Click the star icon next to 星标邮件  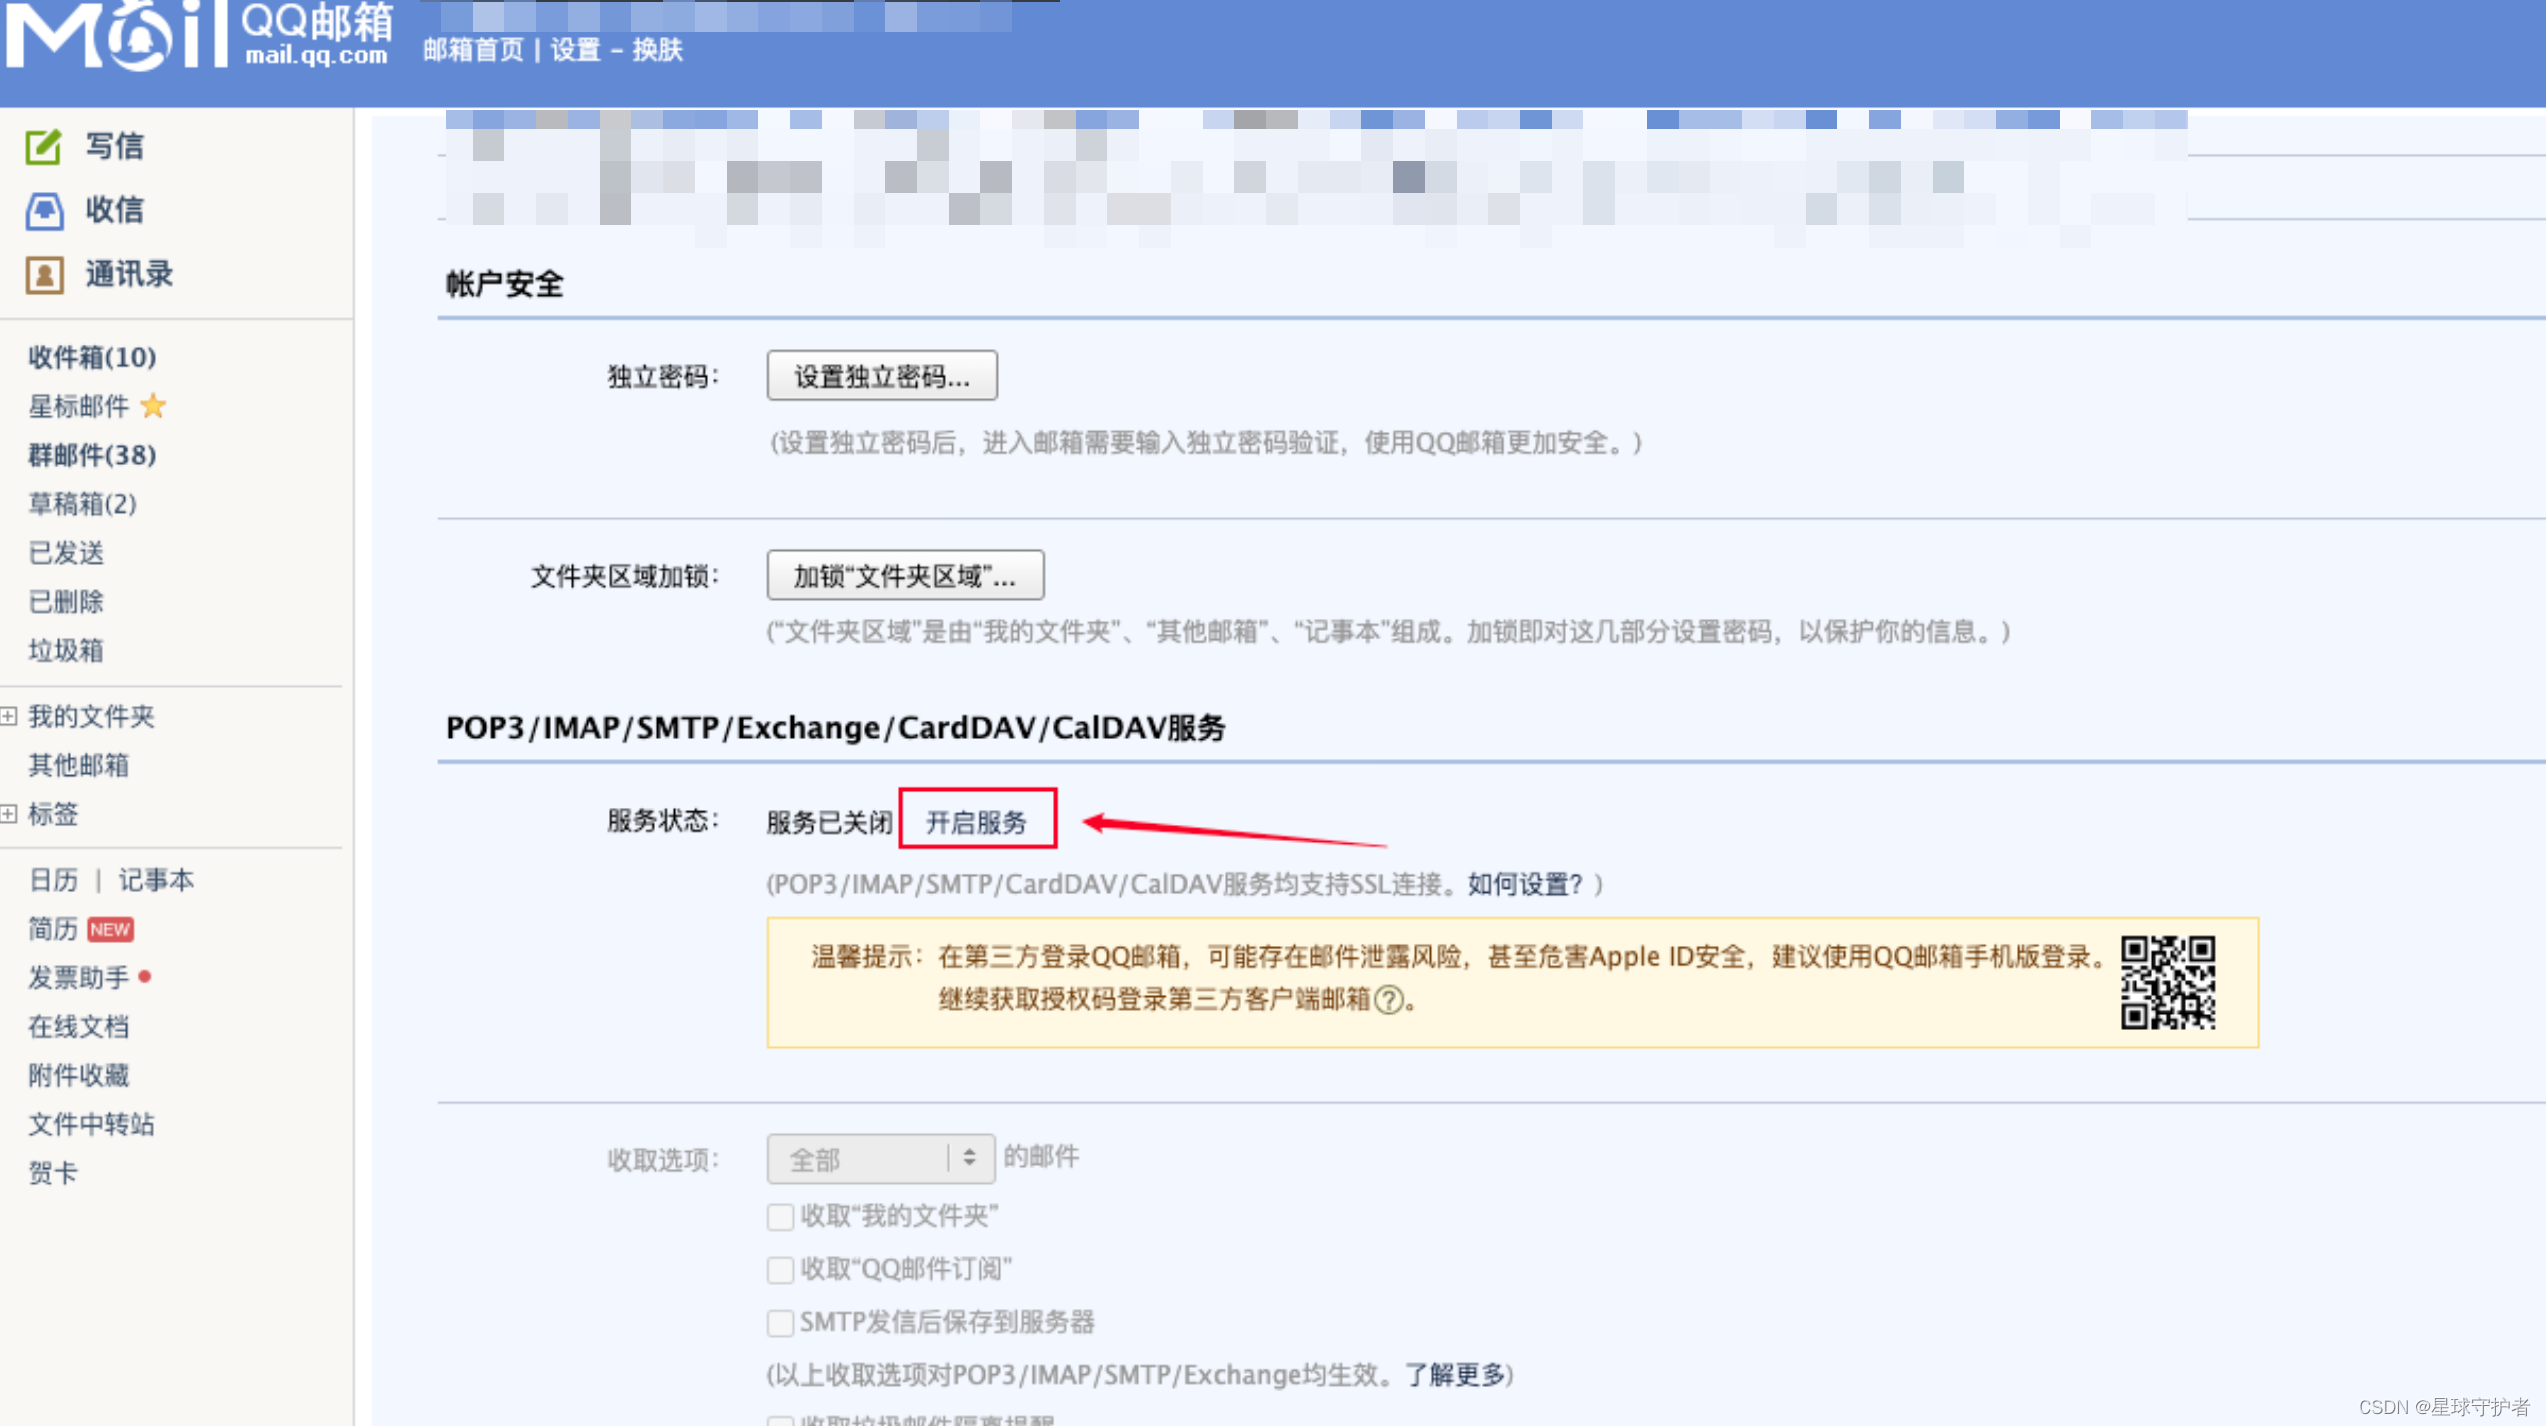coord(153,406)
